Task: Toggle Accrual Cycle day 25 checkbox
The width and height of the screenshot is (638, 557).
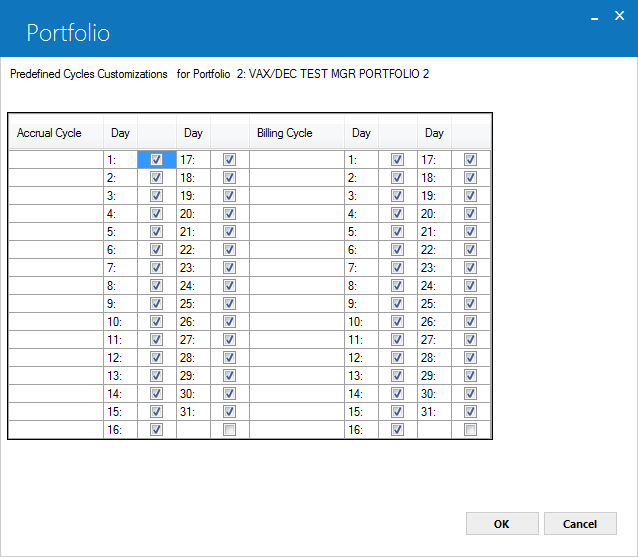Action: 229,304
